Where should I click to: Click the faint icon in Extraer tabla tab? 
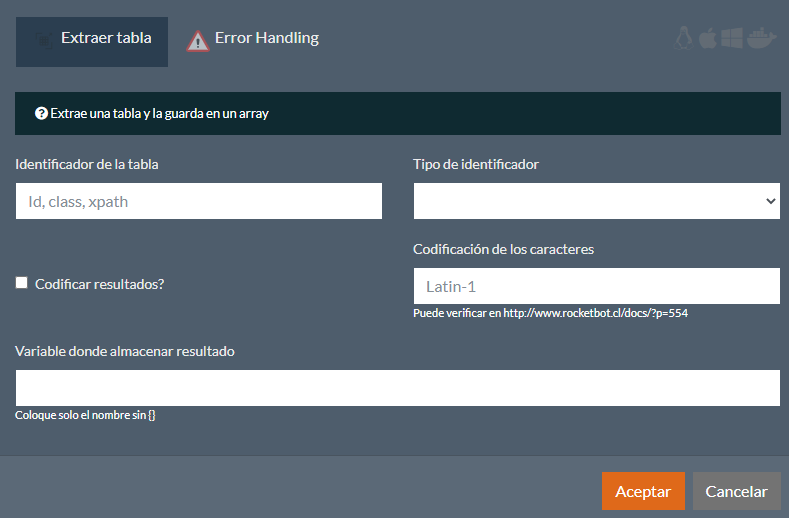pyautogui.click(x=43, y=40)
